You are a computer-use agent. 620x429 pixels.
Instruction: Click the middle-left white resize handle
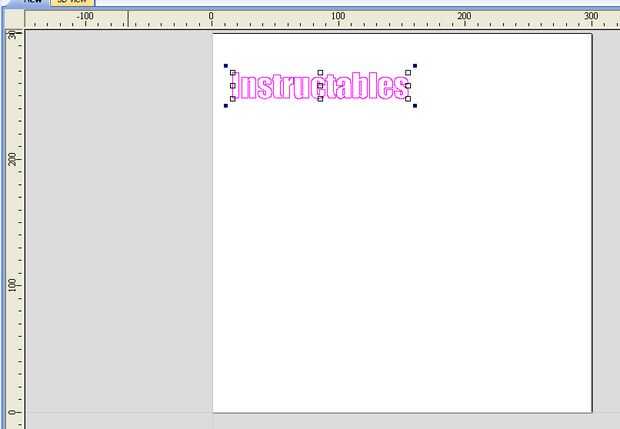tap(233, 85)
